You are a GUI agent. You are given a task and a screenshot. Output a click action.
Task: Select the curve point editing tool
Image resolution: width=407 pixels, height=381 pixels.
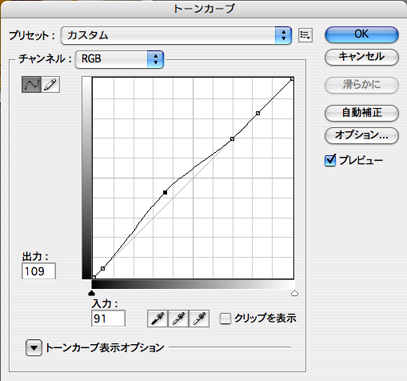click(31, 85)
